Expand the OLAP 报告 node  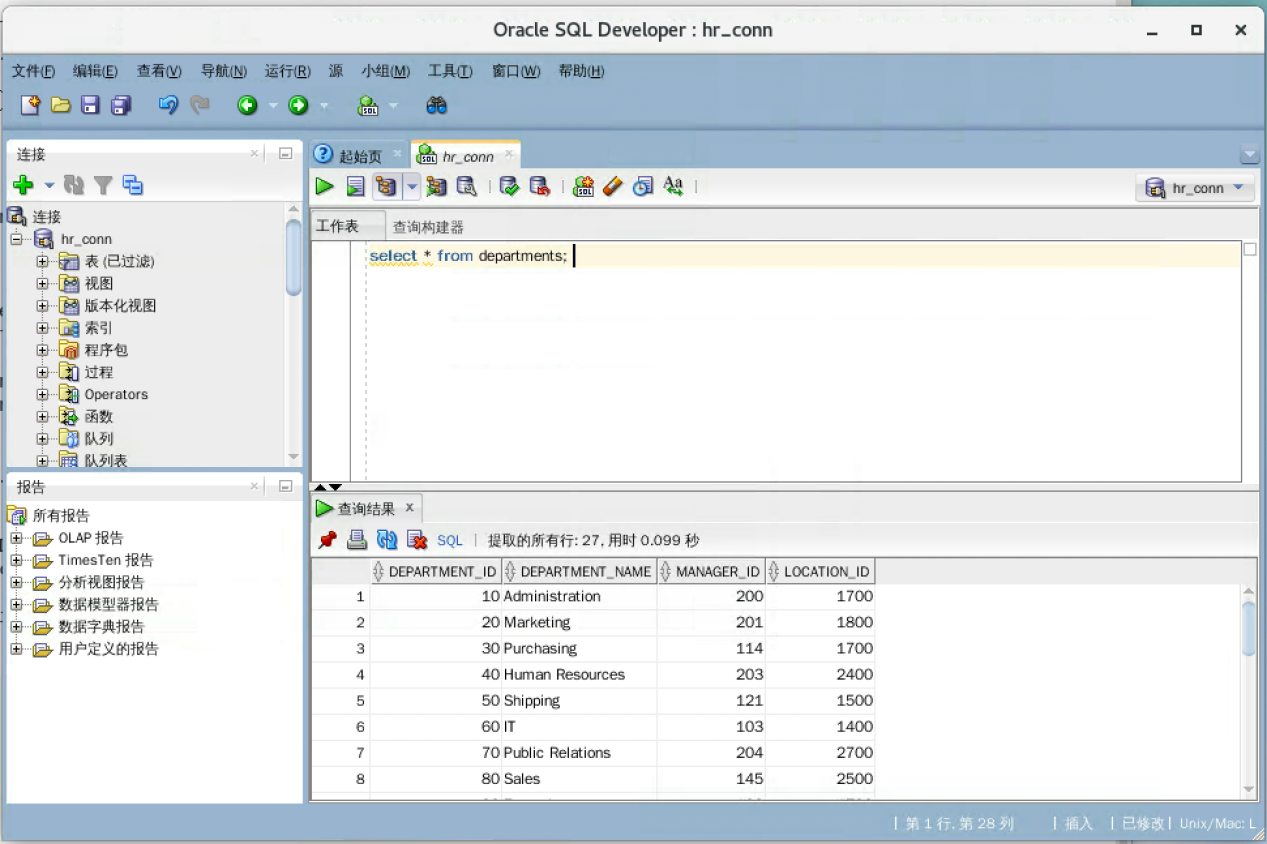16,538
